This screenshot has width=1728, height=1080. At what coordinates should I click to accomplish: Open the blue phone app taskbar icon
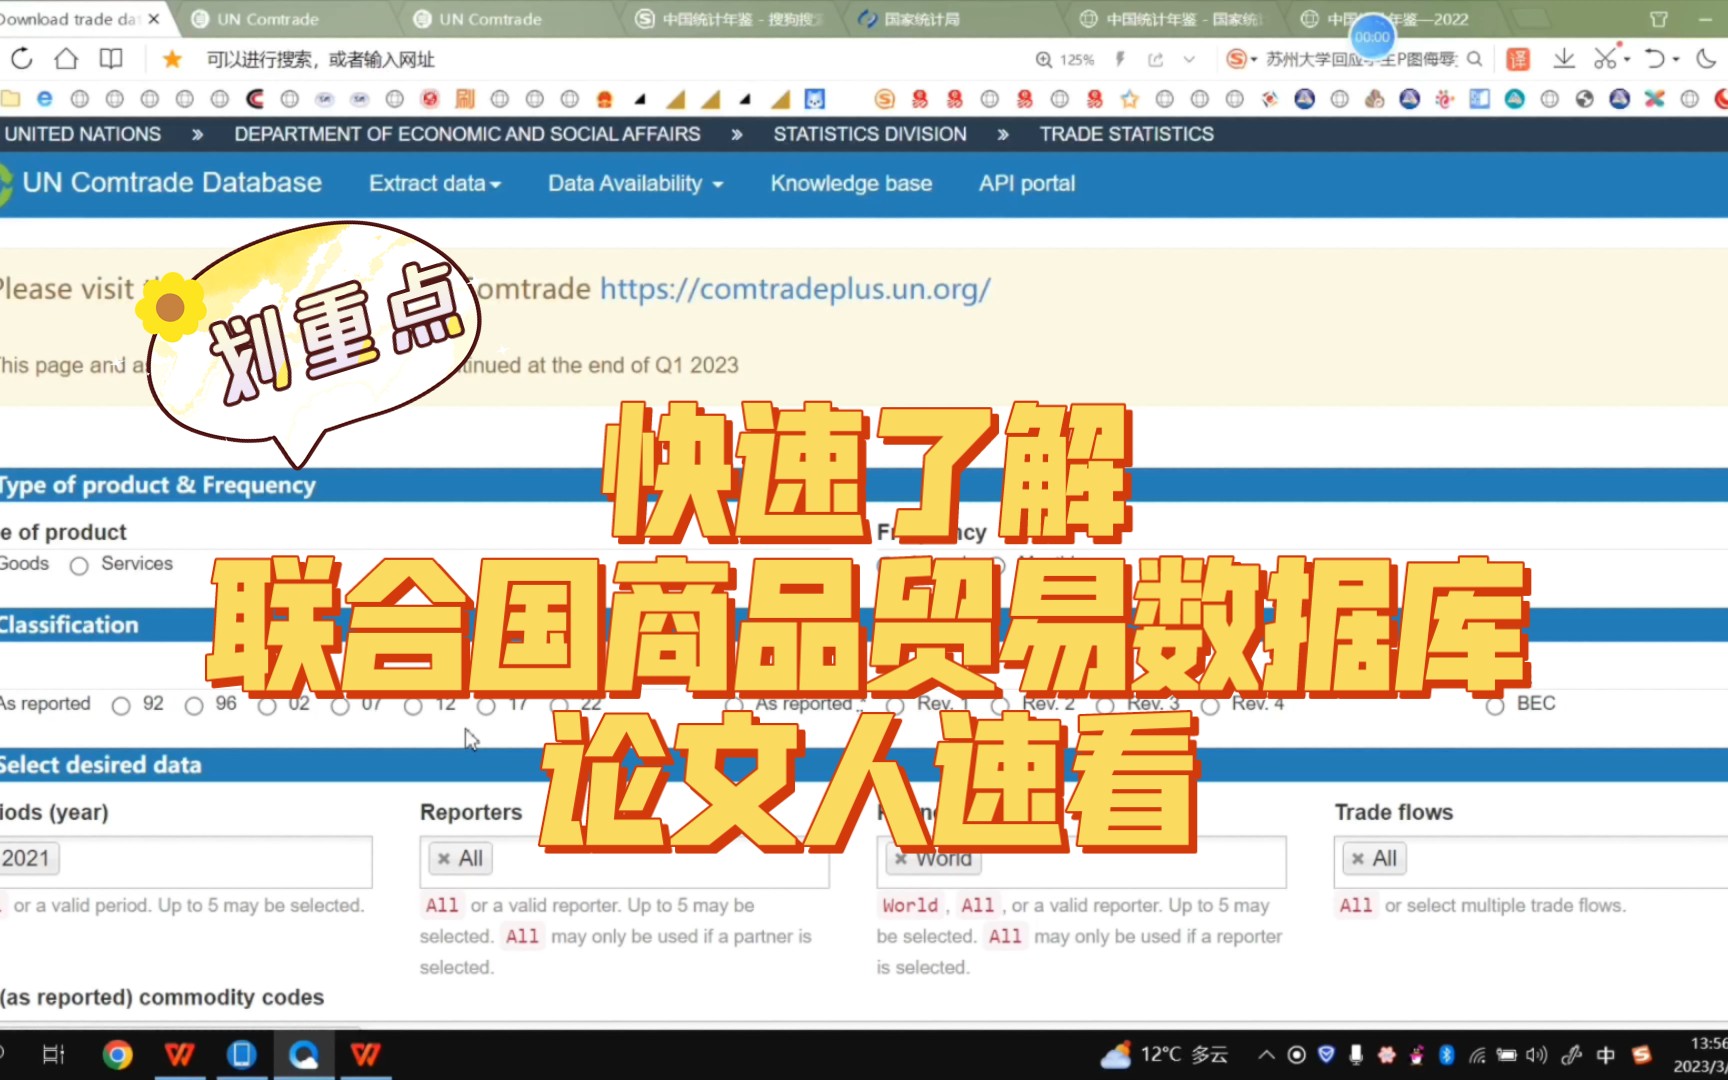[241, 1054]
